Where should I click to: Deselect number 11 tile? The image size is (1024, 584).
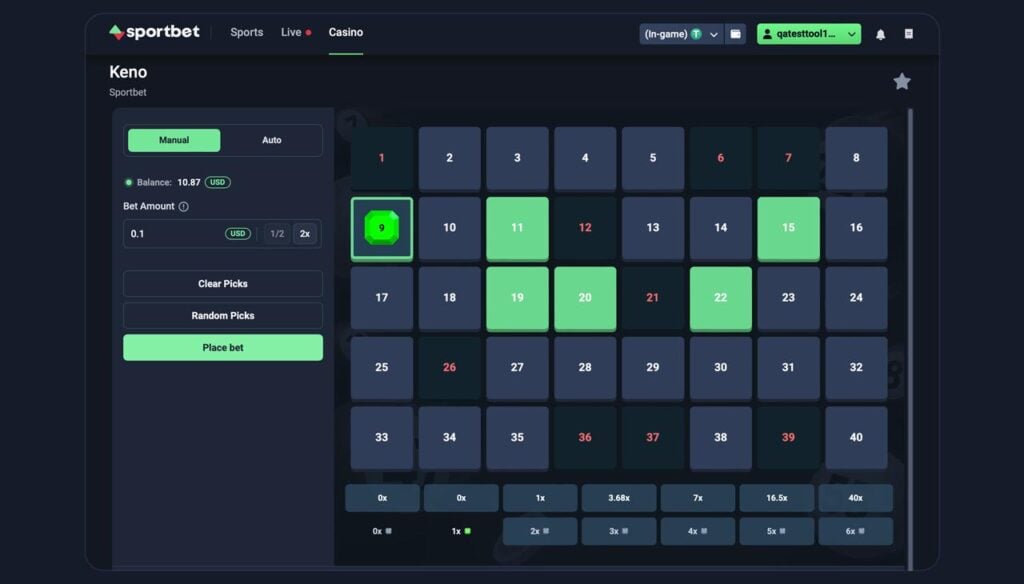517,229
